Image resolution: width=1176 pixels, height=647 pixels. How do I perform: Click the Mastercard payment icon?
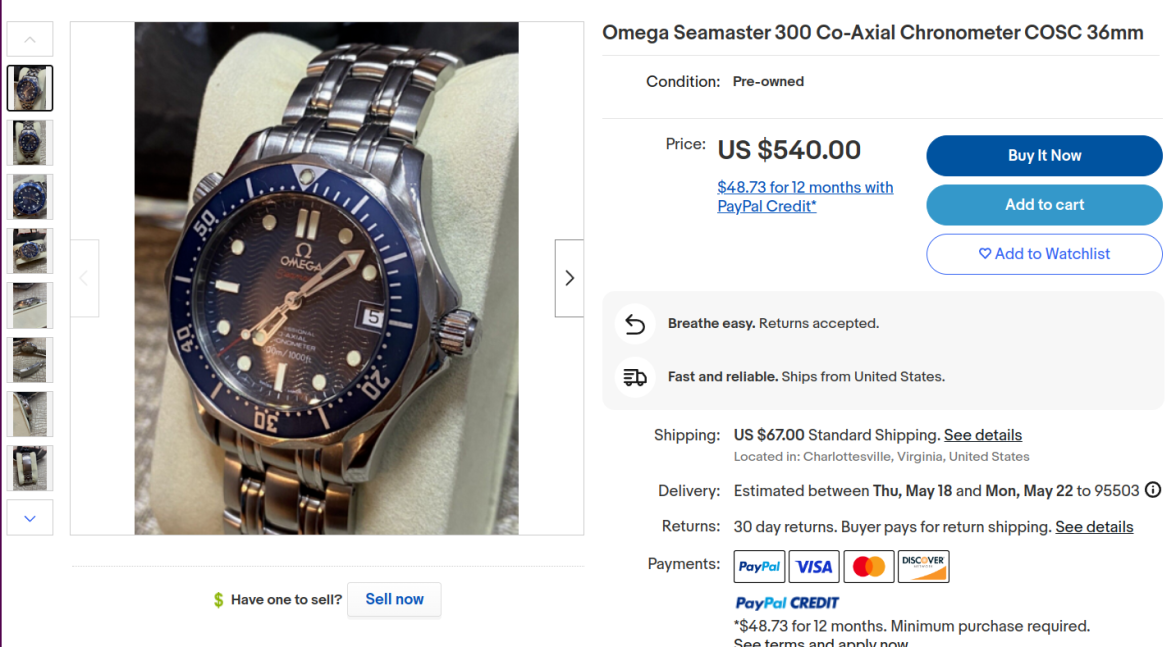[x=869, y=567]
